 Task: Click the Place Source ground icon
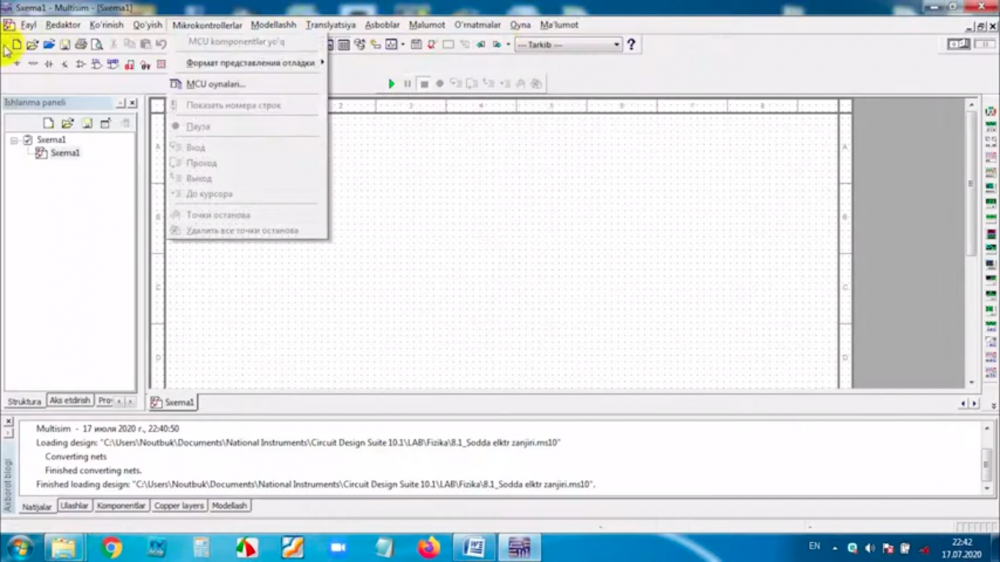(17, 64)
